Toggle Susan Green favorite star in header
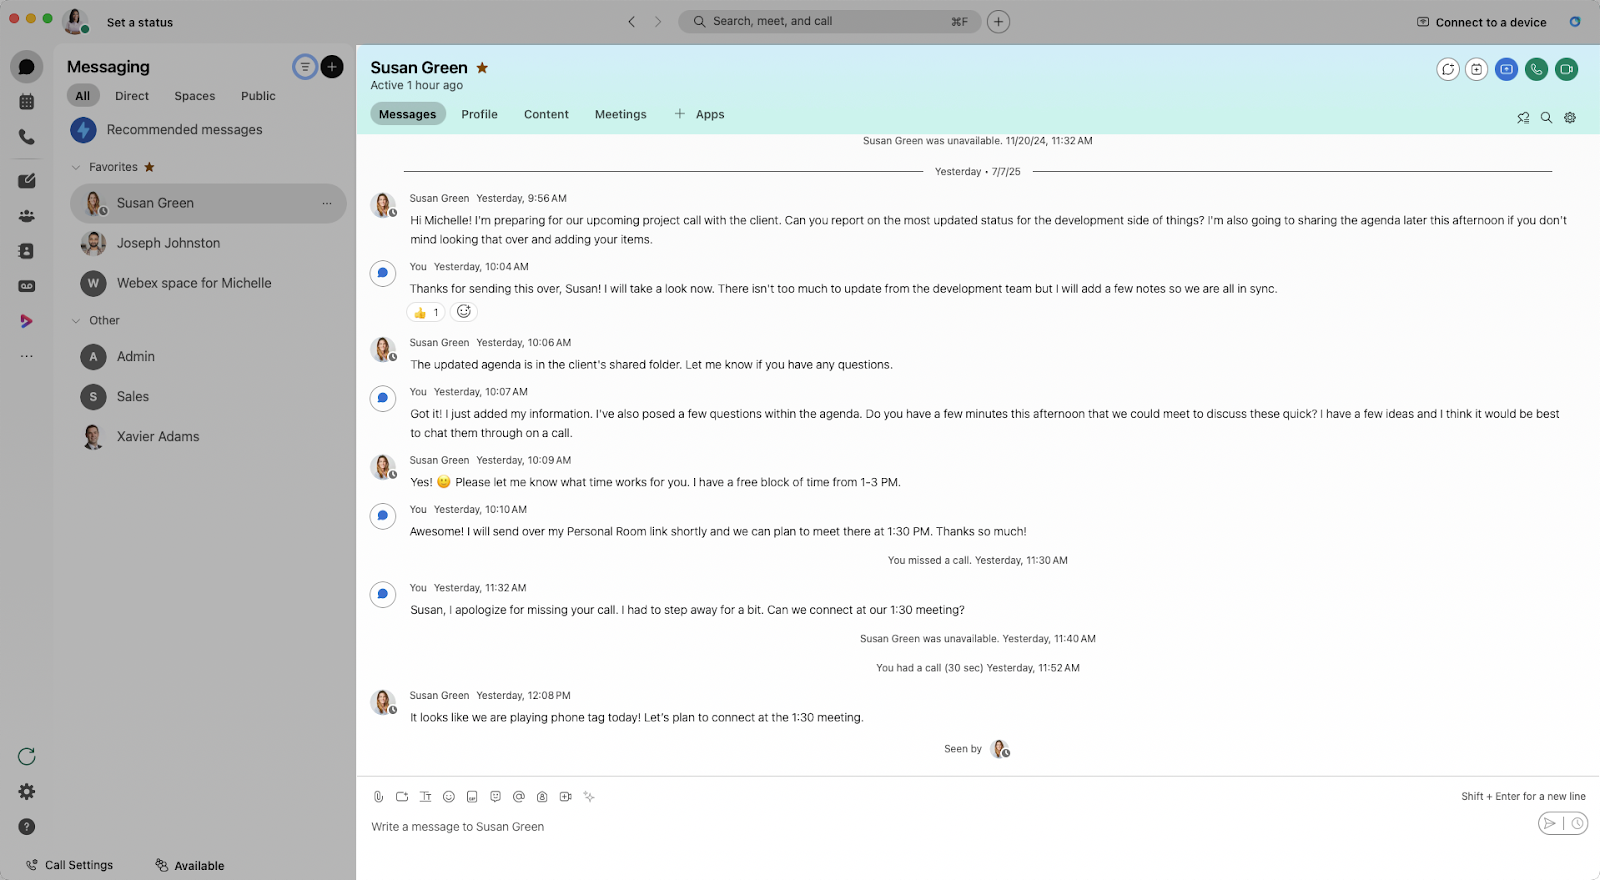The image size is (1600, 880). pyautogui.click(x=482, y=68)
